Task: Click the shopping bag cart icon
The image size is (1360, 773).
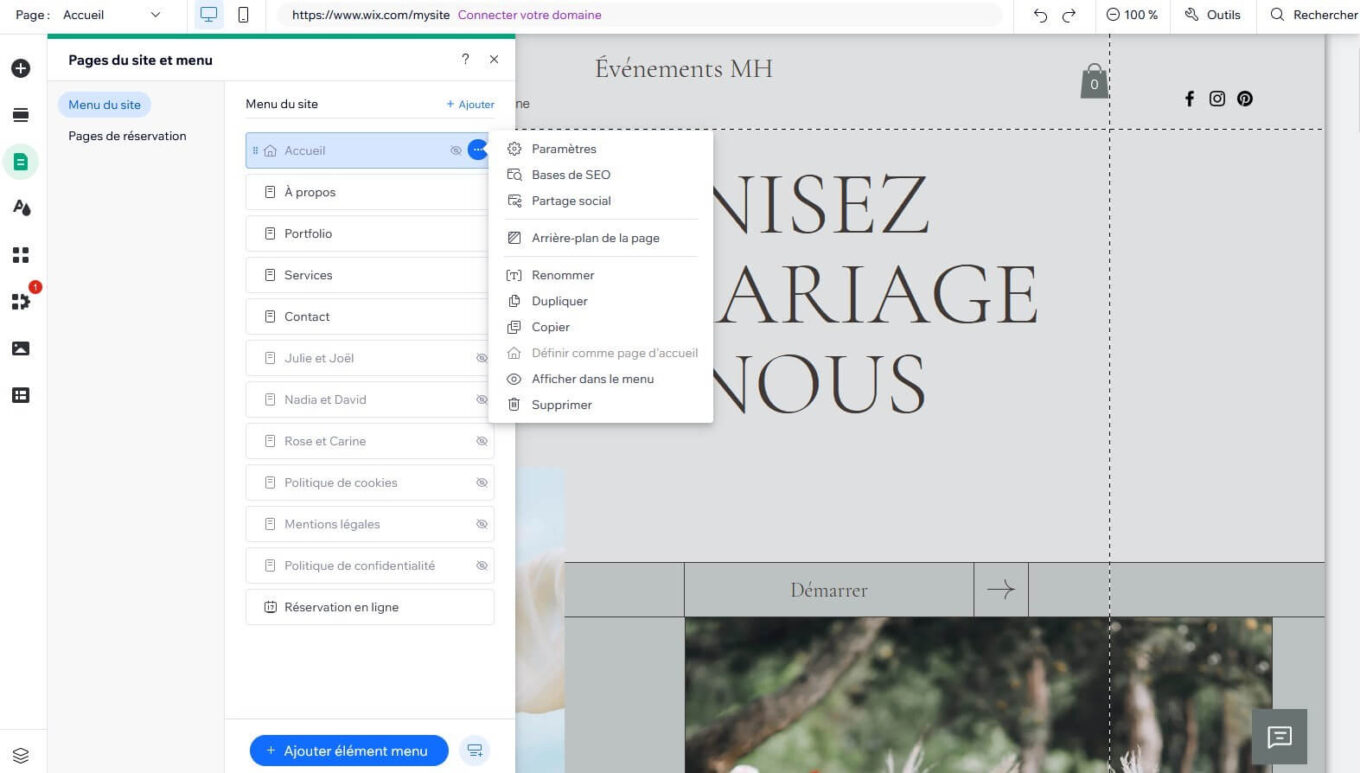Action: (1094, 81)
